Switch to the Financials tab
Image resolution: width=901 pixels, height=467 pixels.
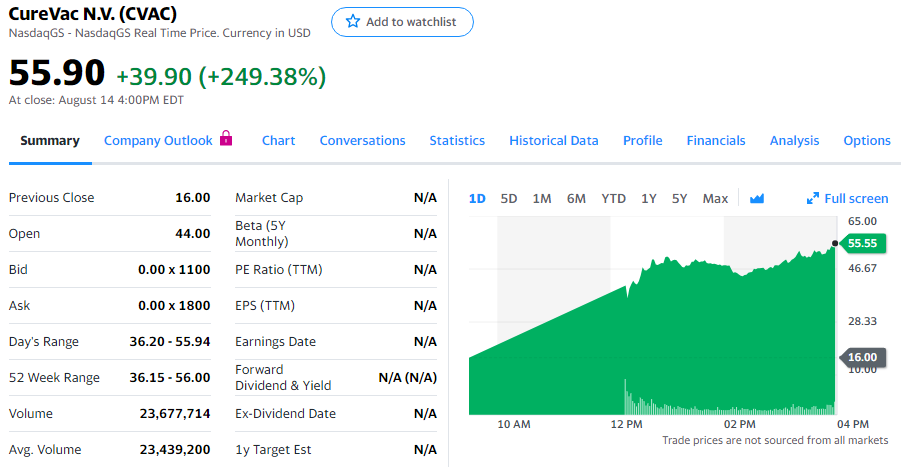pos(716,141)
